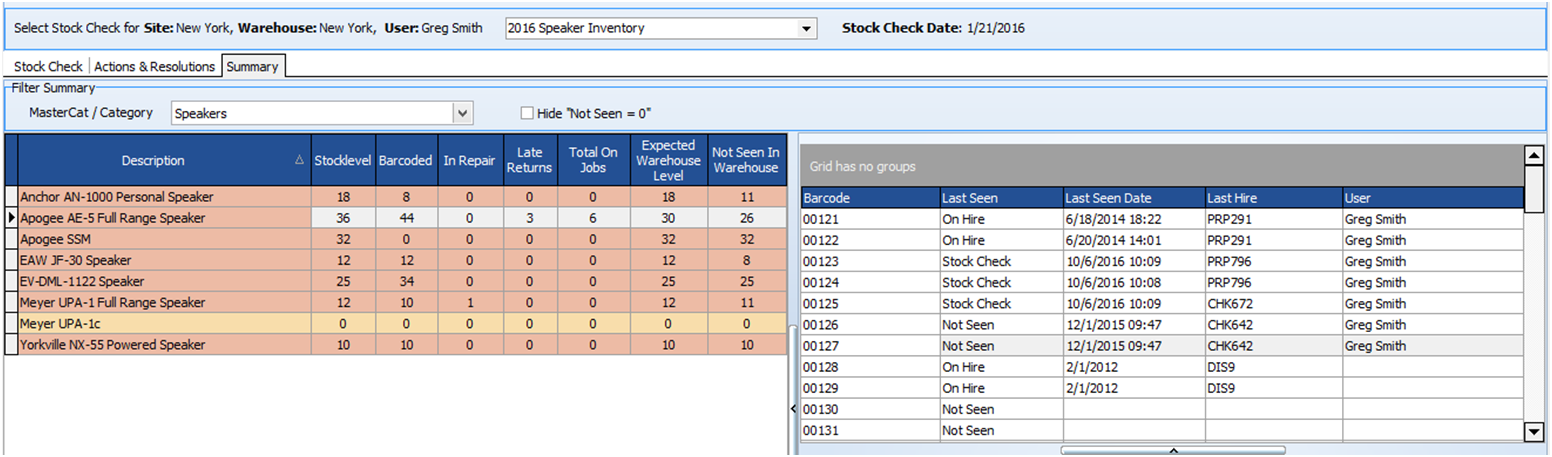Screen dimensions: 1552x457
Task: Sort by Not Seen In Warehouse header
Action: [x=745, y=160]
